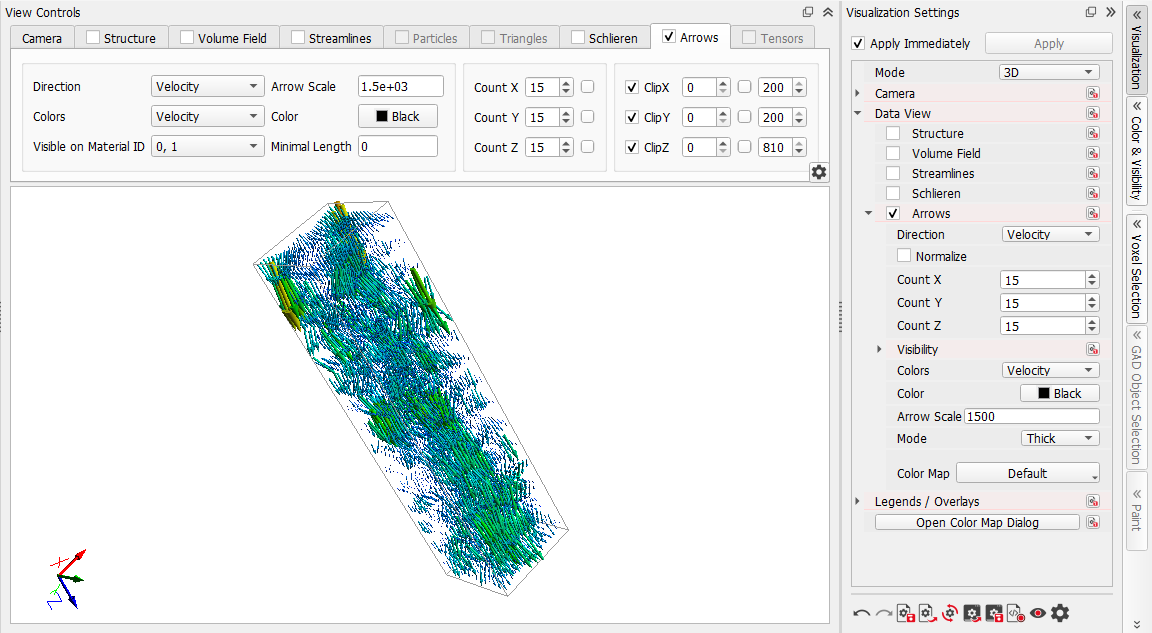
Task: Click the dark window gear with red arrow icon
Action: pyautogui.click(x=972, y=613)
